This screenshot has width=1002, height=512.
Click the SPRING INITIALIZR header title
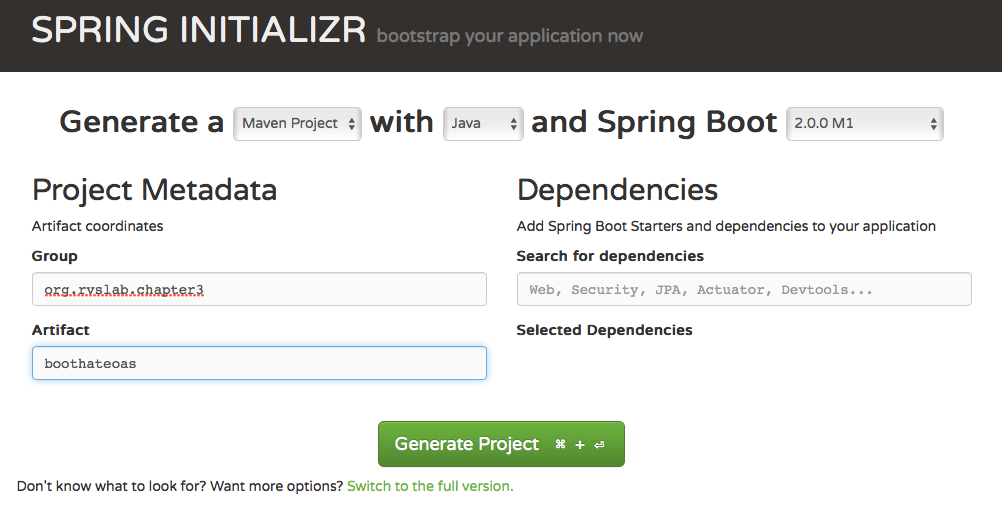point(199,29)
